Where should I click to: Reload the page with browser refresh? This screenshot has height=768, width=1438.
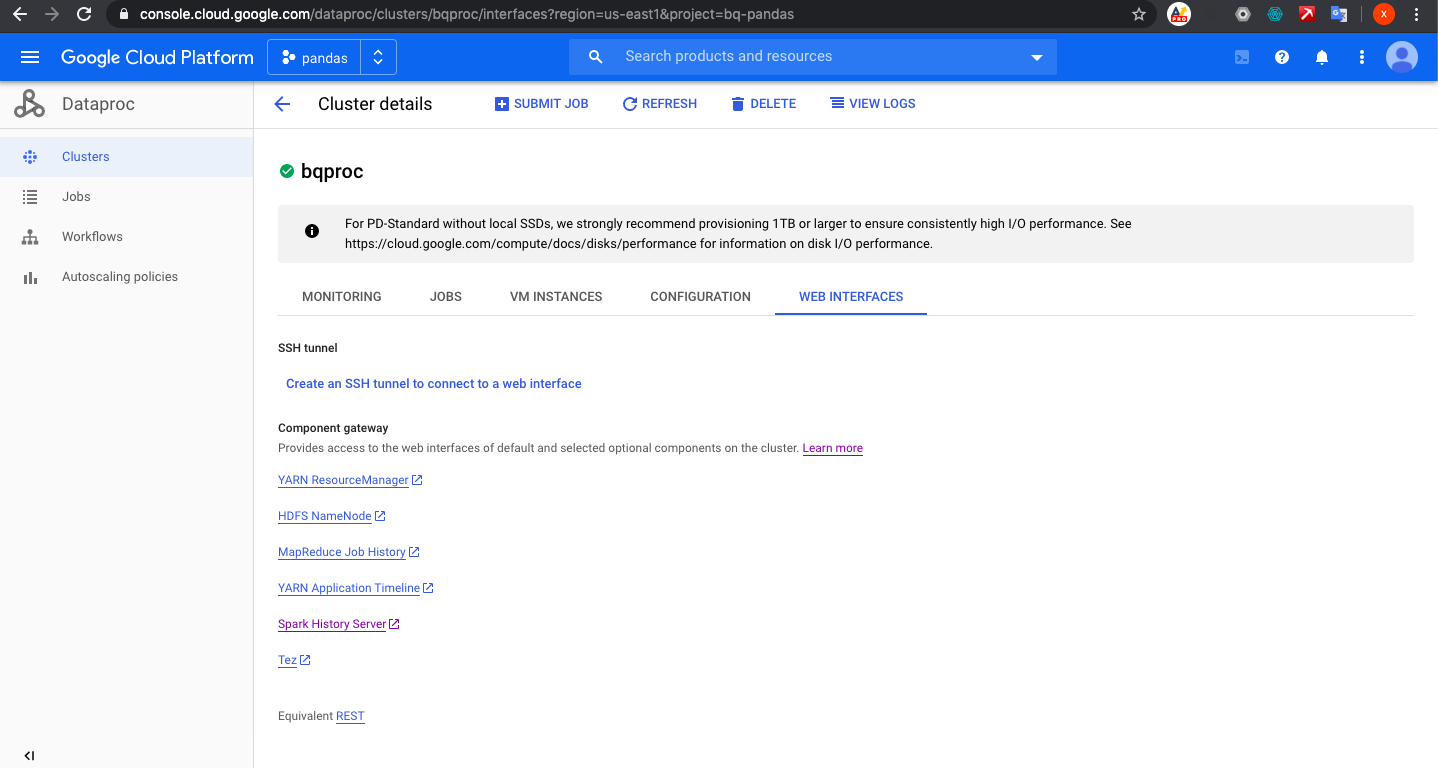pos(84,14)
